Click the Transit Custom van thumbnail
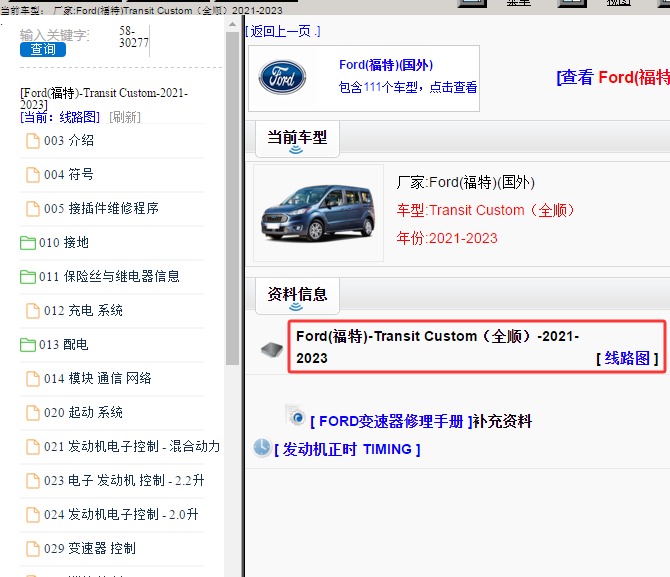 pos(318,213)
